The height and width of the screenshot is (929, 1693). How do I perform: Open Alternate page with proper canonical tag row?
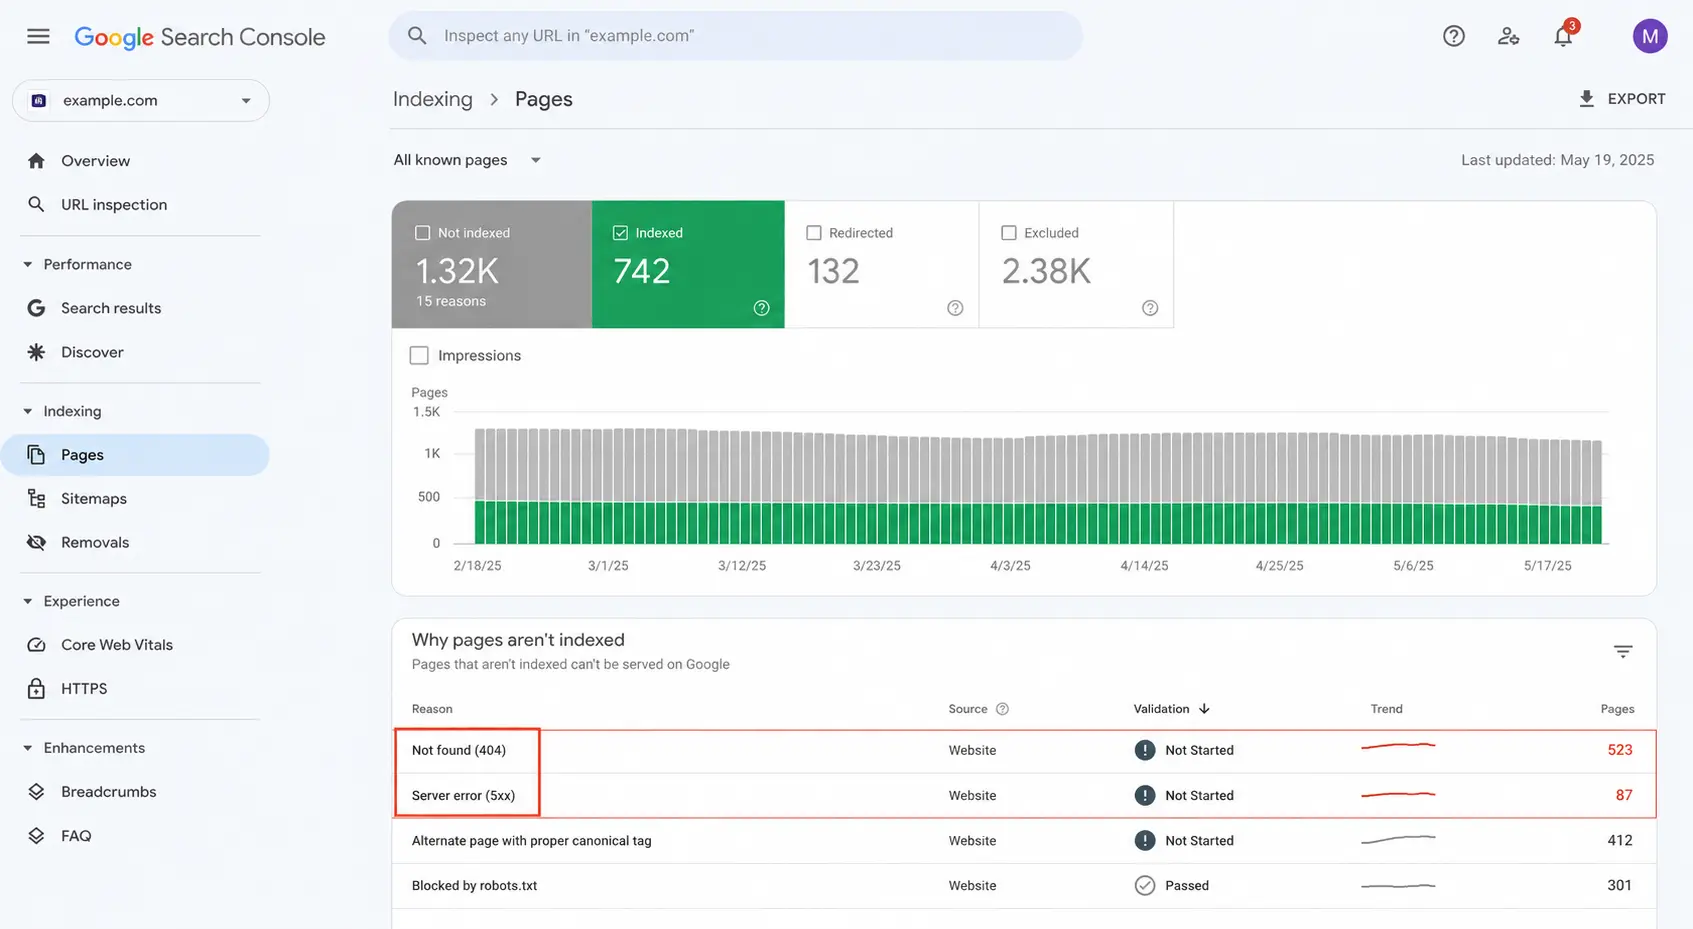tap(1024, 841)
